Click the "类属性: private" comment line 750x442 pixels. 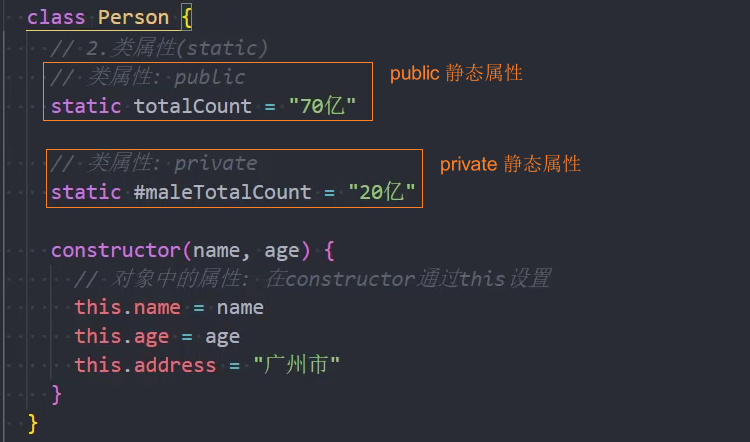(154, 163)
